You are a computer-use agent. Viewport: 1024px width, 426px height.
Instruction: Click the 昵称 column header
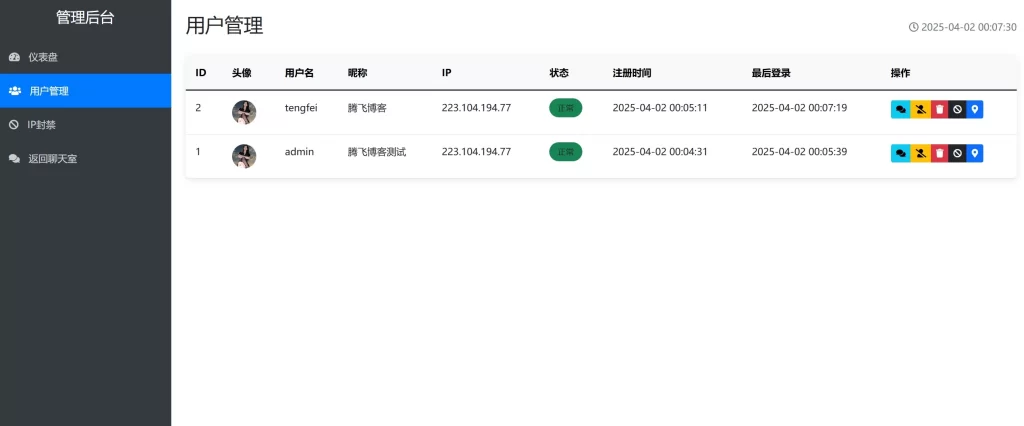(357, 73)
